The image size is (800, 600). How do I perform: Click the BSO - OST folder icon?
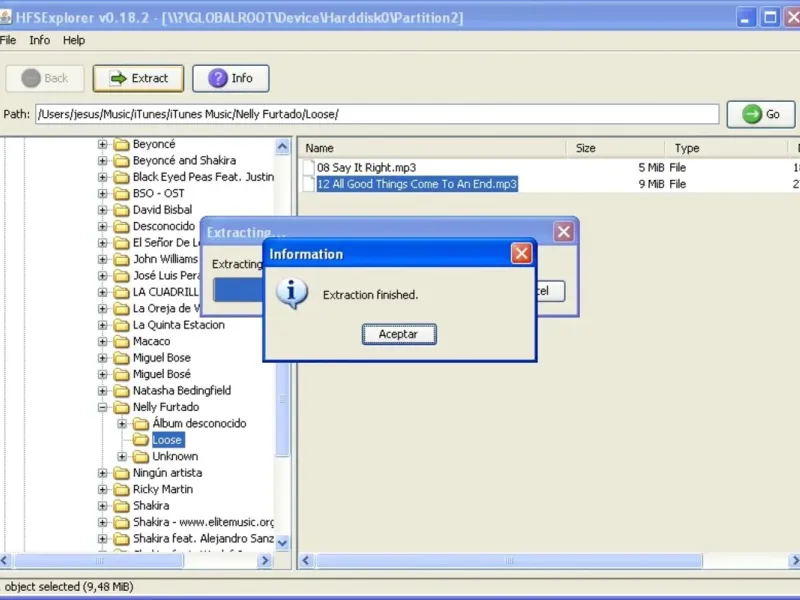121,193
